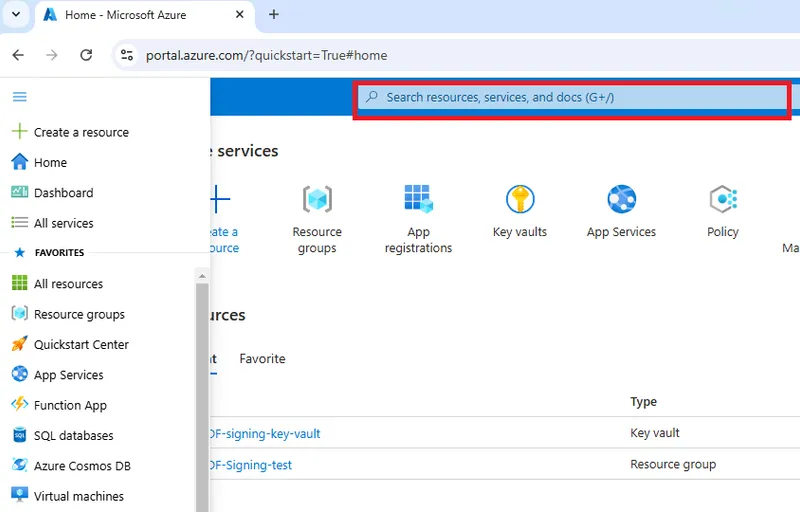Click the Azure Cosmos DB planet icon

click(x=19, y=465)
